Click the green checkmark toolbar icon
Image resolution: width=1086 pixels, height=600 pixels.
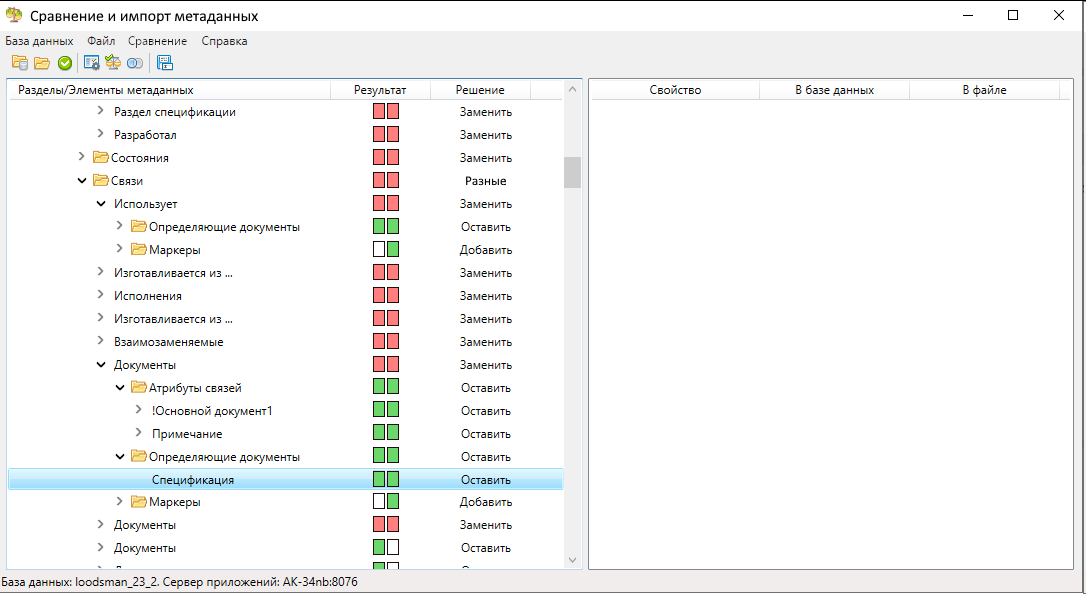(x=65, y=63)
